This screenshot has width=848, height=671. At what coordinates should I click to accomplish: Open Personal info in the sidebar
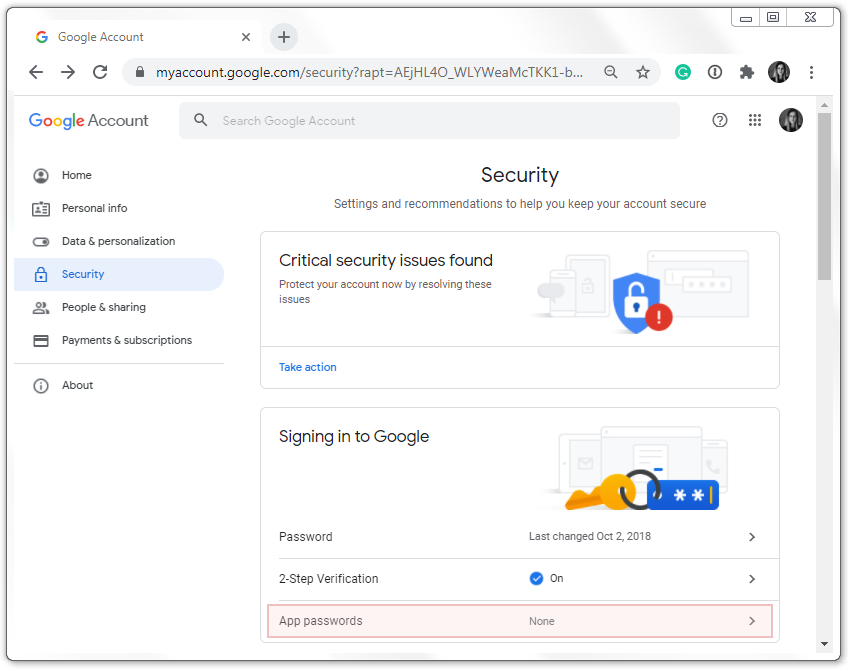click(x=119, y=208)
